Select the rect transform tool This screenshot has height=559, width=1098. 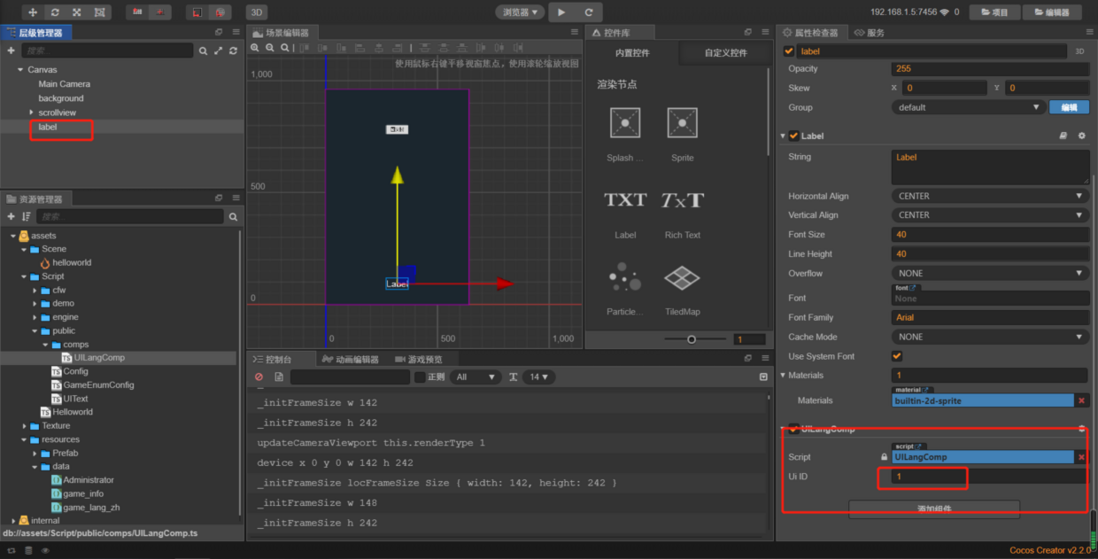coord(99,12)
